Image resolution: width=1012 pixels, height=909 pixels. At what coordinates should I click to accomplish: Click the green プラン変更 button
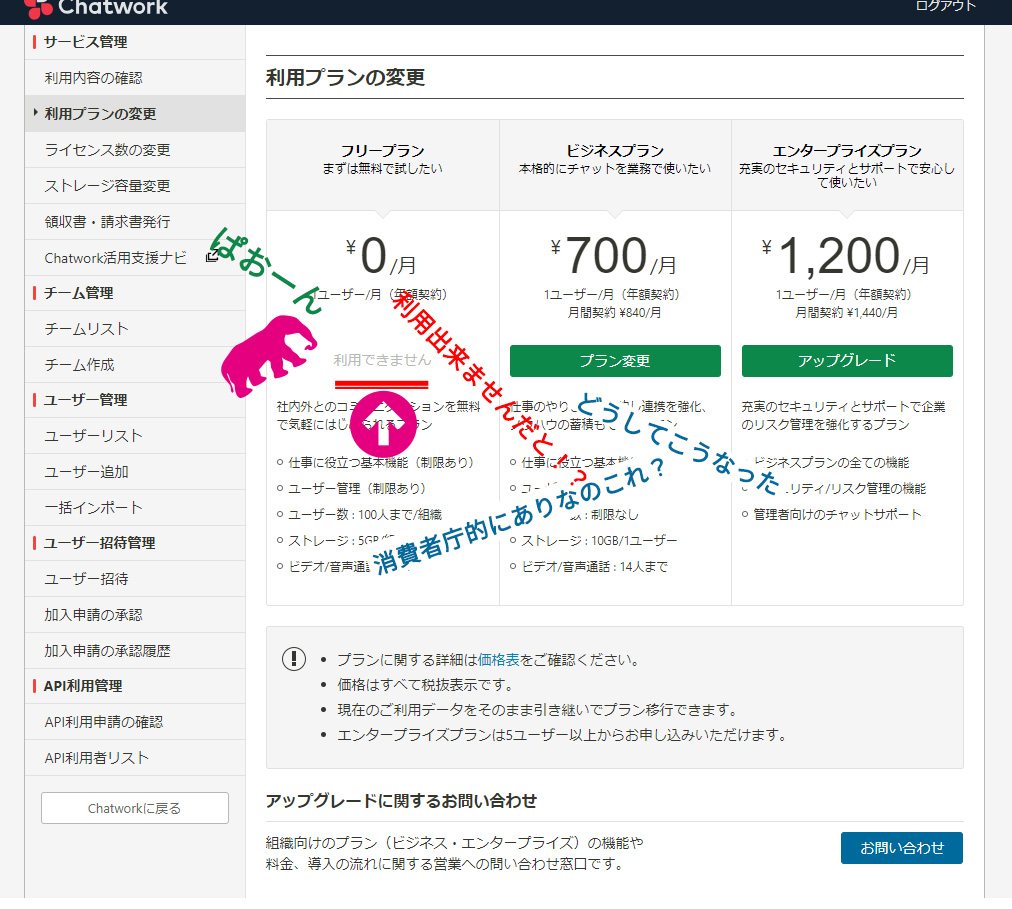pos(615,361)
